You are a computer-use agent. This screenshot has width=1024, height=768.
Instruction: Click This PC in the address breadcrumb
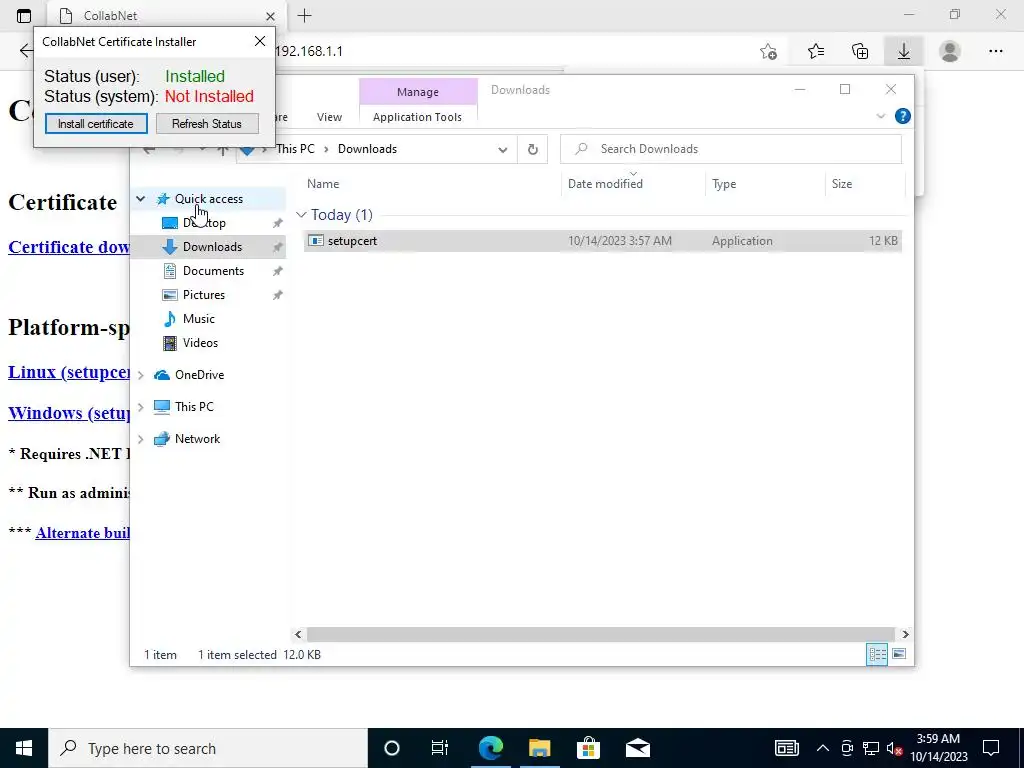295,149
